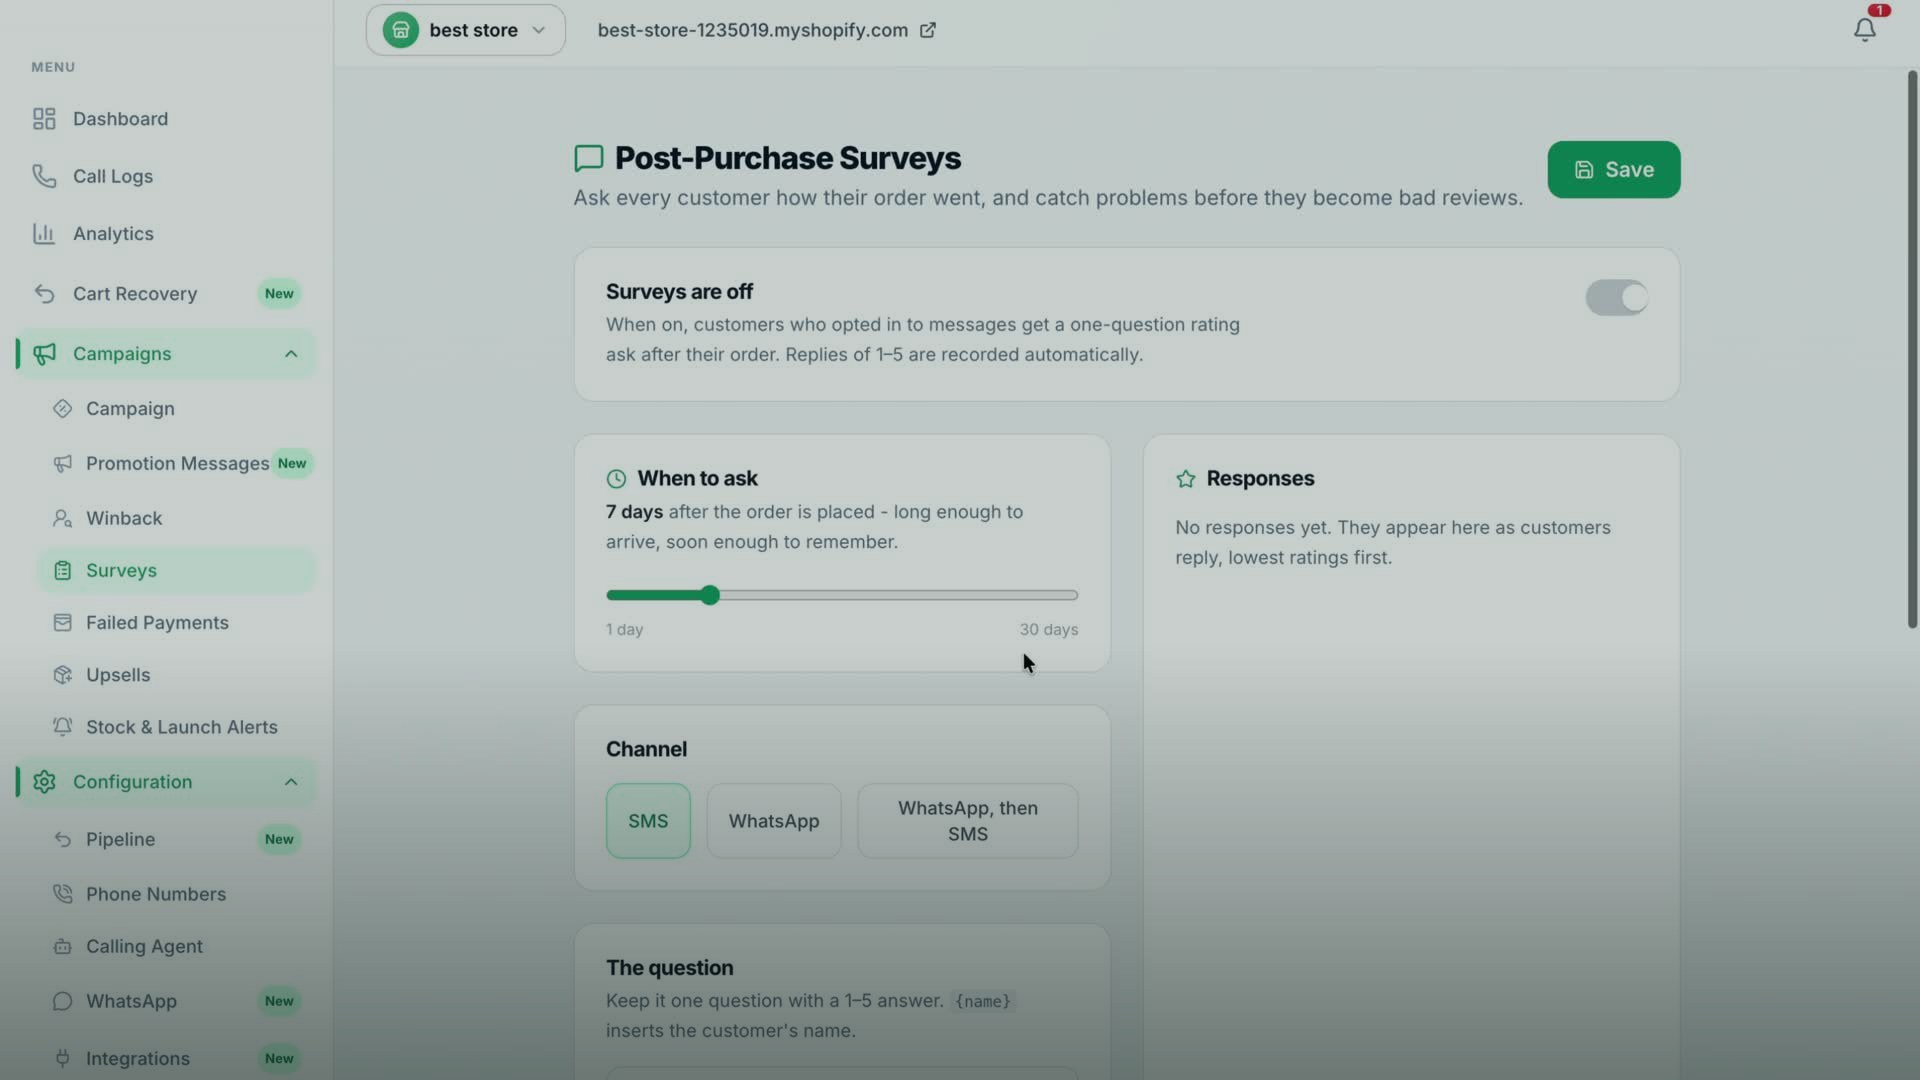Click the page vertical scrollbar
Image resolution: width=1920 pixels, height=1080 pixels.
pos(1912,350)
